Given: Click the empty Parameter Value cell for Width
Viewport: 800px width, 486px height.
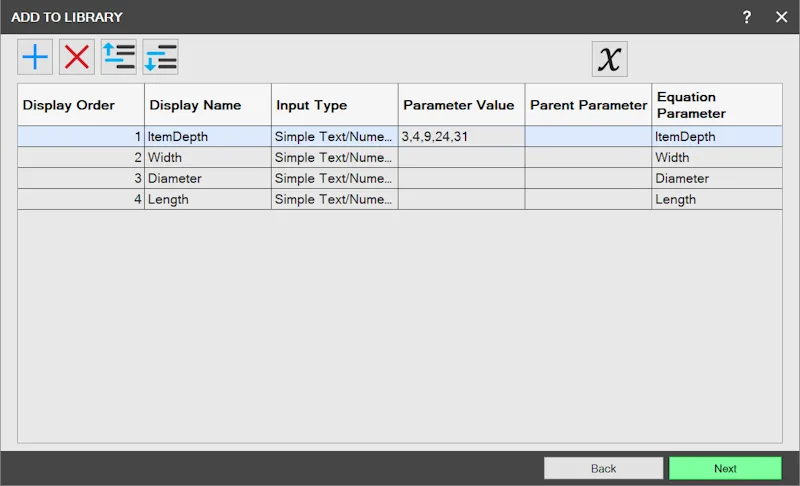Looking at the screenshot, I should point(462,158).
